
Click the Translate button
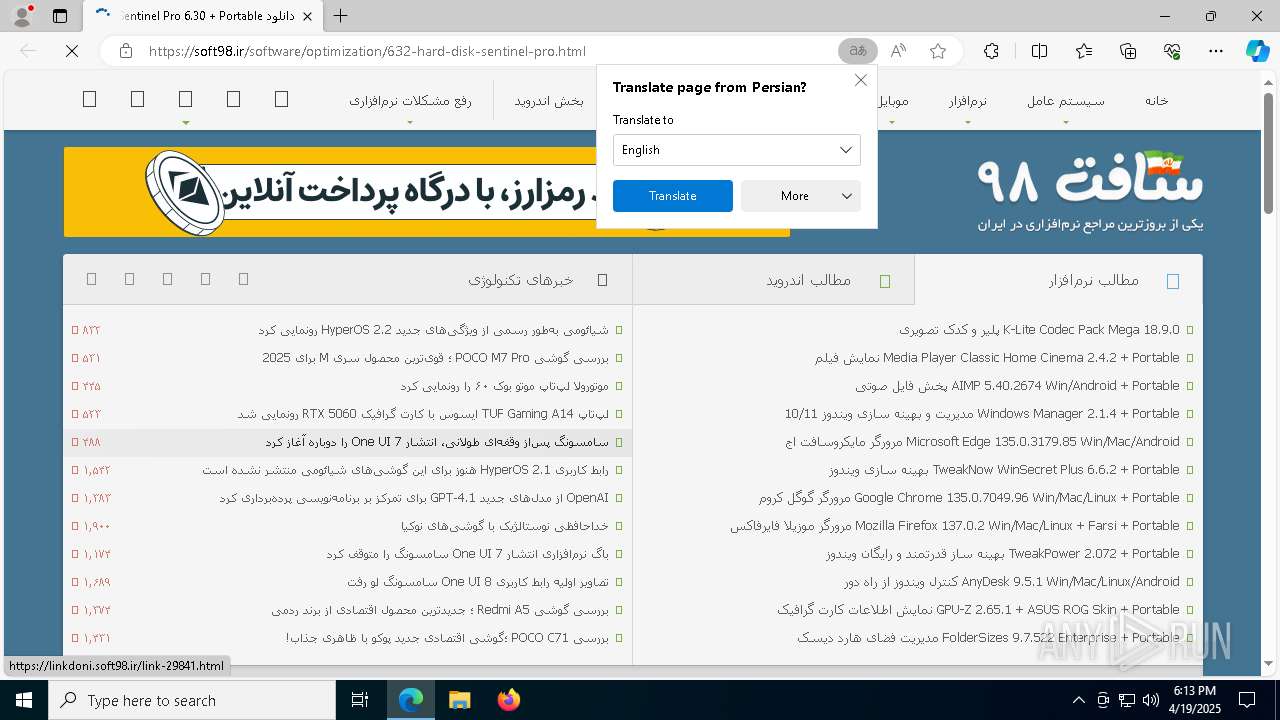tap(673, 196)
